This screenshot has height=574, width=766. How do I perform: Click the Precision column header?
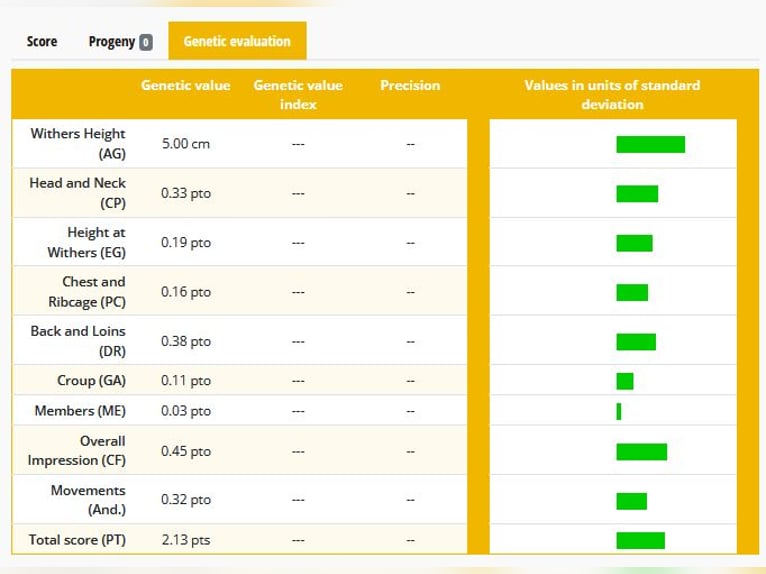(x=410, y=85)
